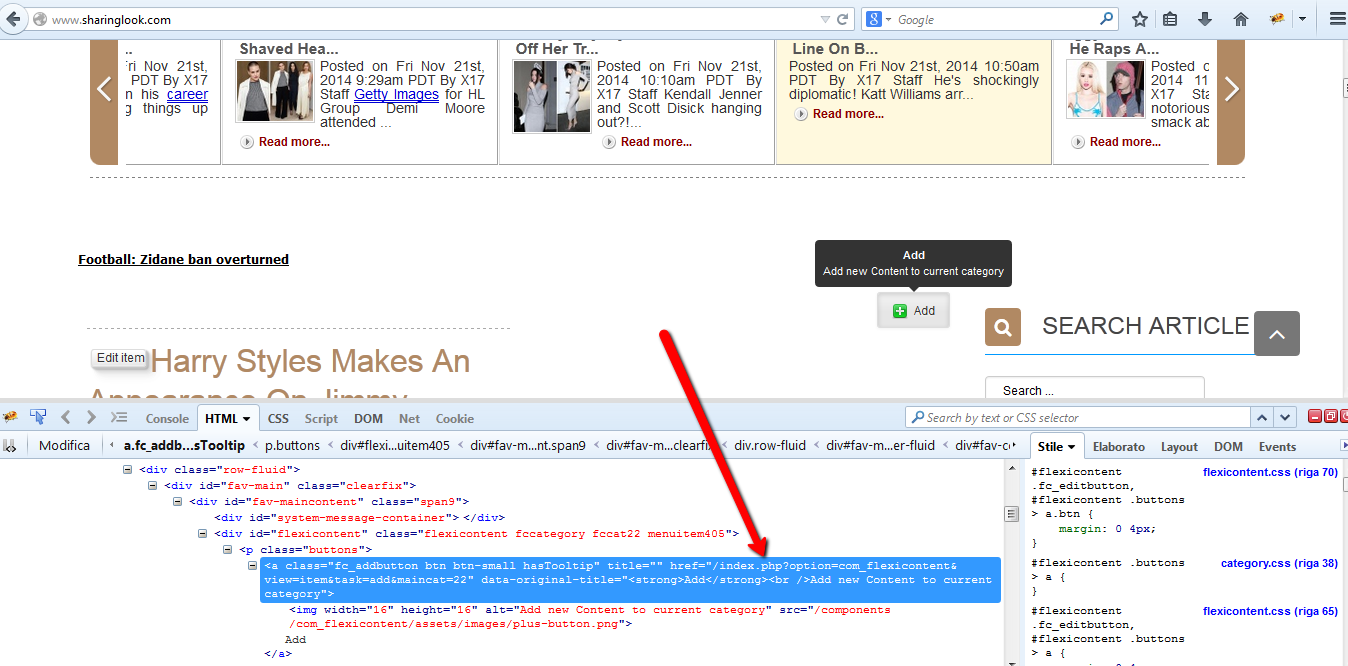Select div#flexi...uitem405 breadcrumb
1348x666 pixels.
point(394,446)
